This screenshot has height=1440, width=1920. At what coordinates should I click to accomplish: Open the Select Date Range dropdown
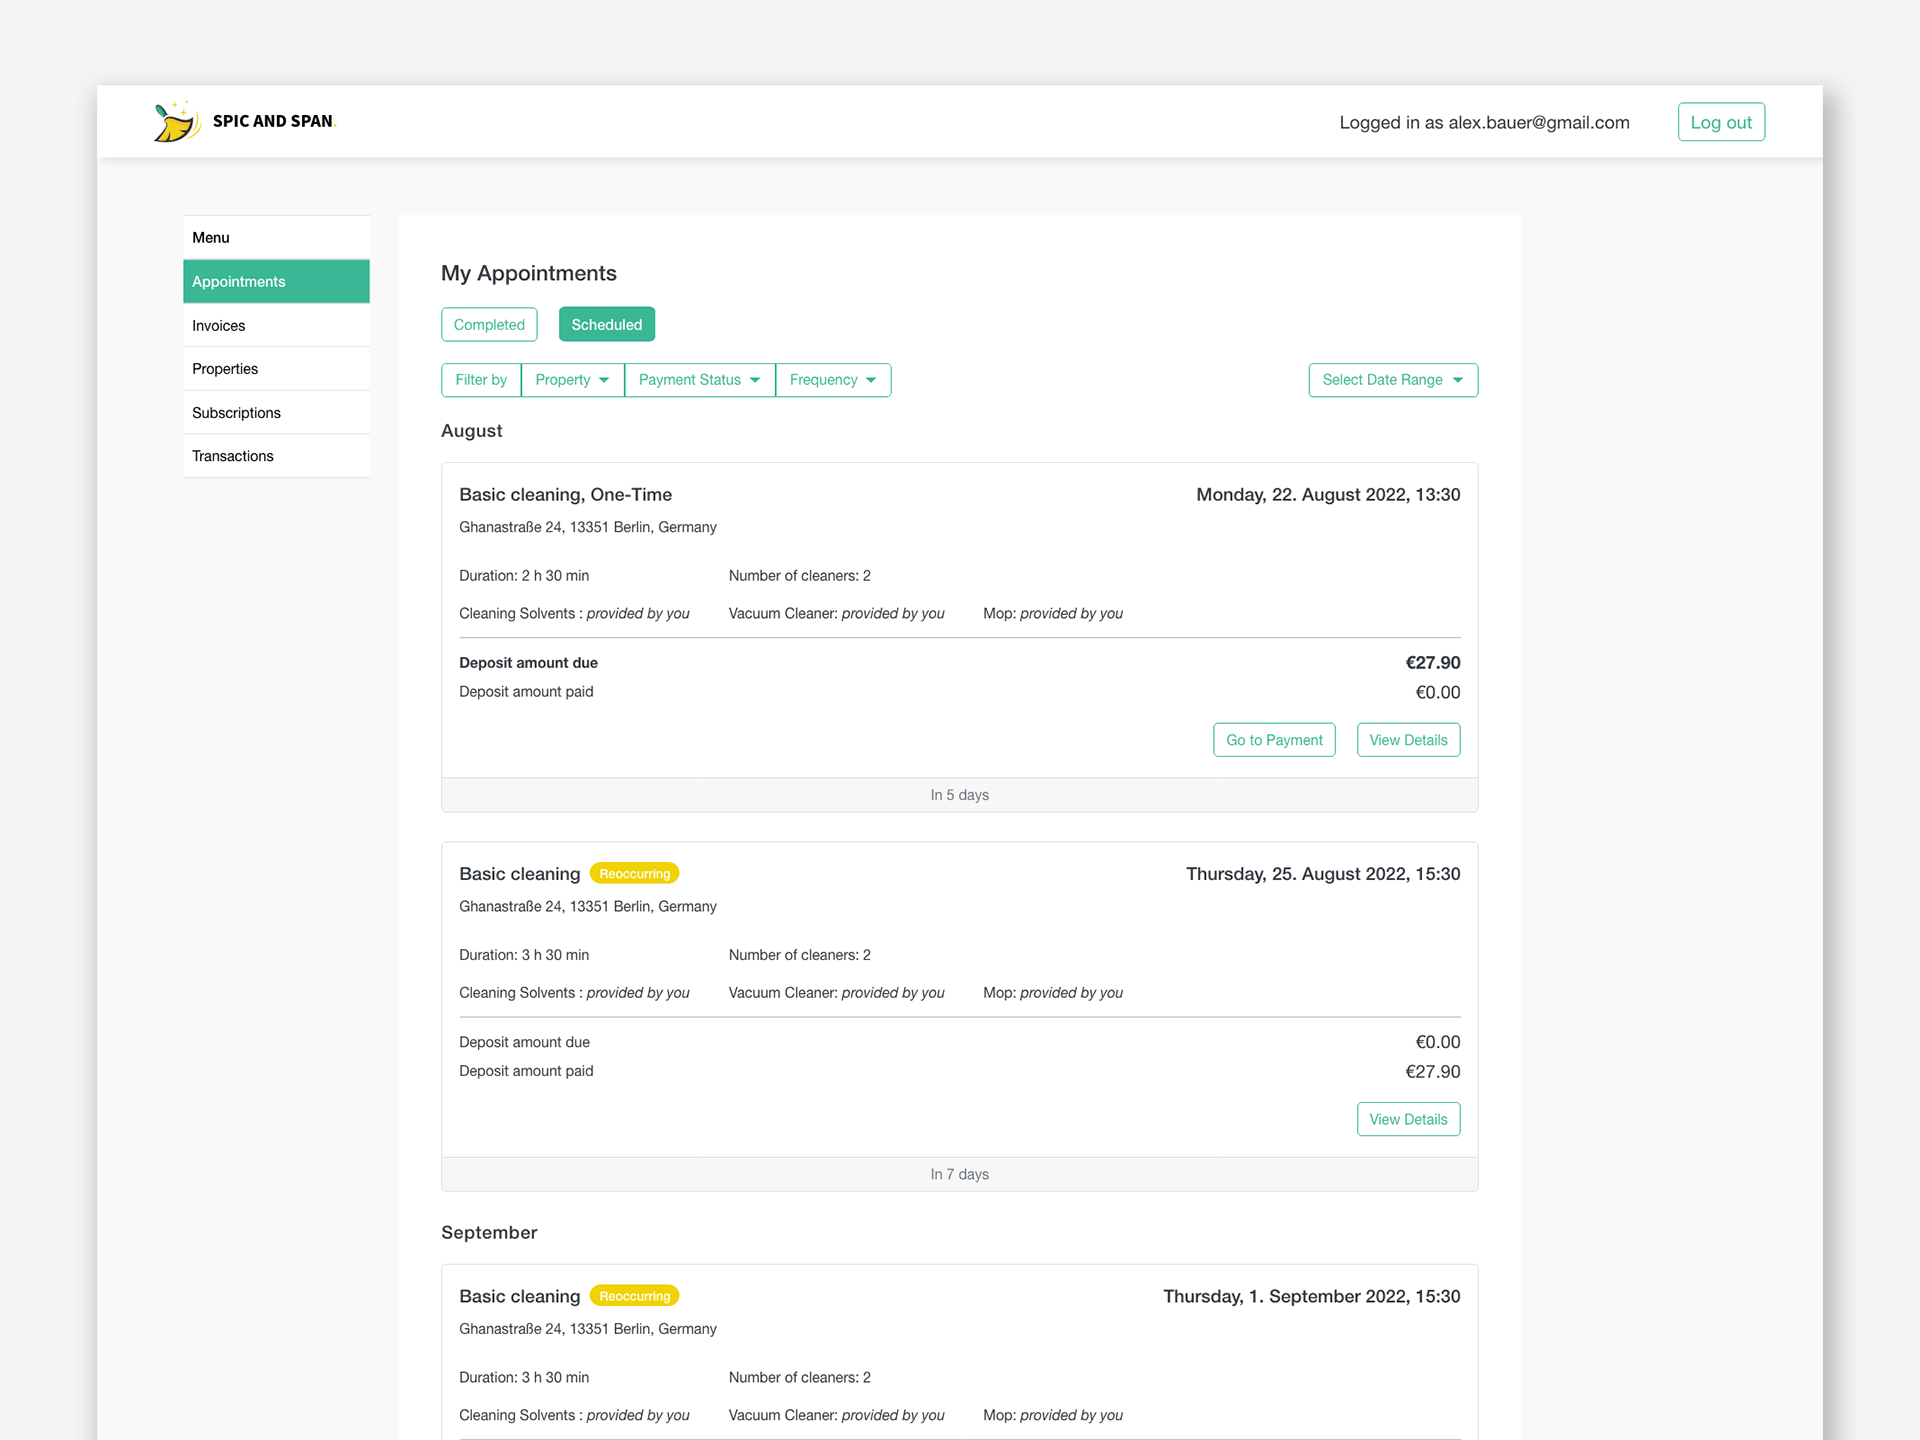click(1392, 380)
